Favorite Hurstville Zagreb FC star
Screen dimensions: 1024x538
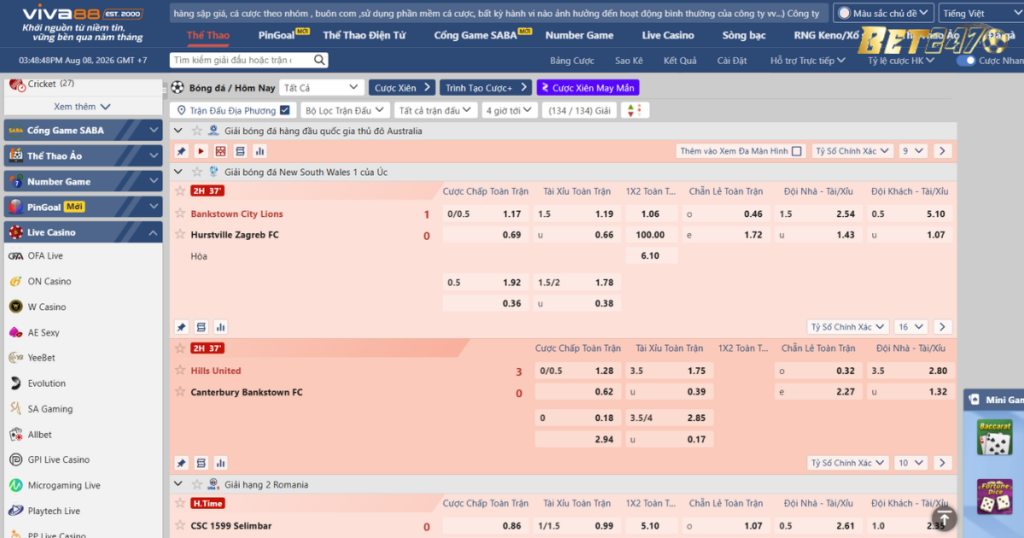click(180, 234)
